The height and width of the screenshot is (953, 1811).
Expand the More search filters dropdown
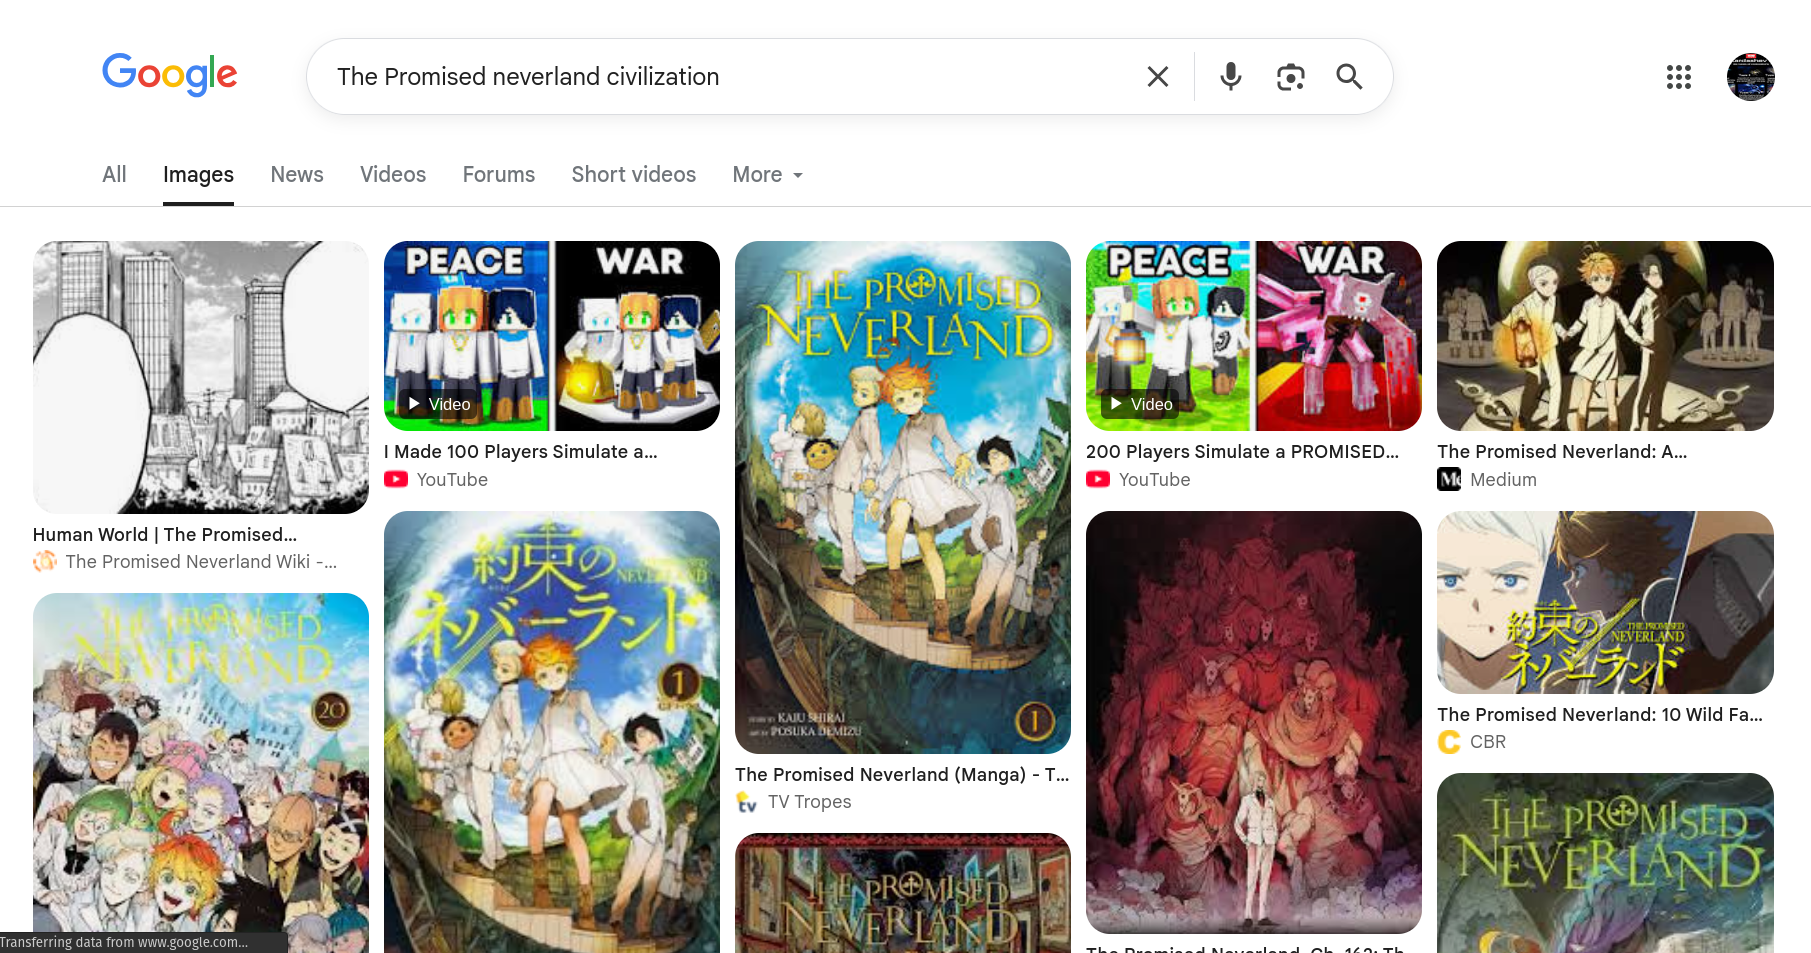[768, 175]
